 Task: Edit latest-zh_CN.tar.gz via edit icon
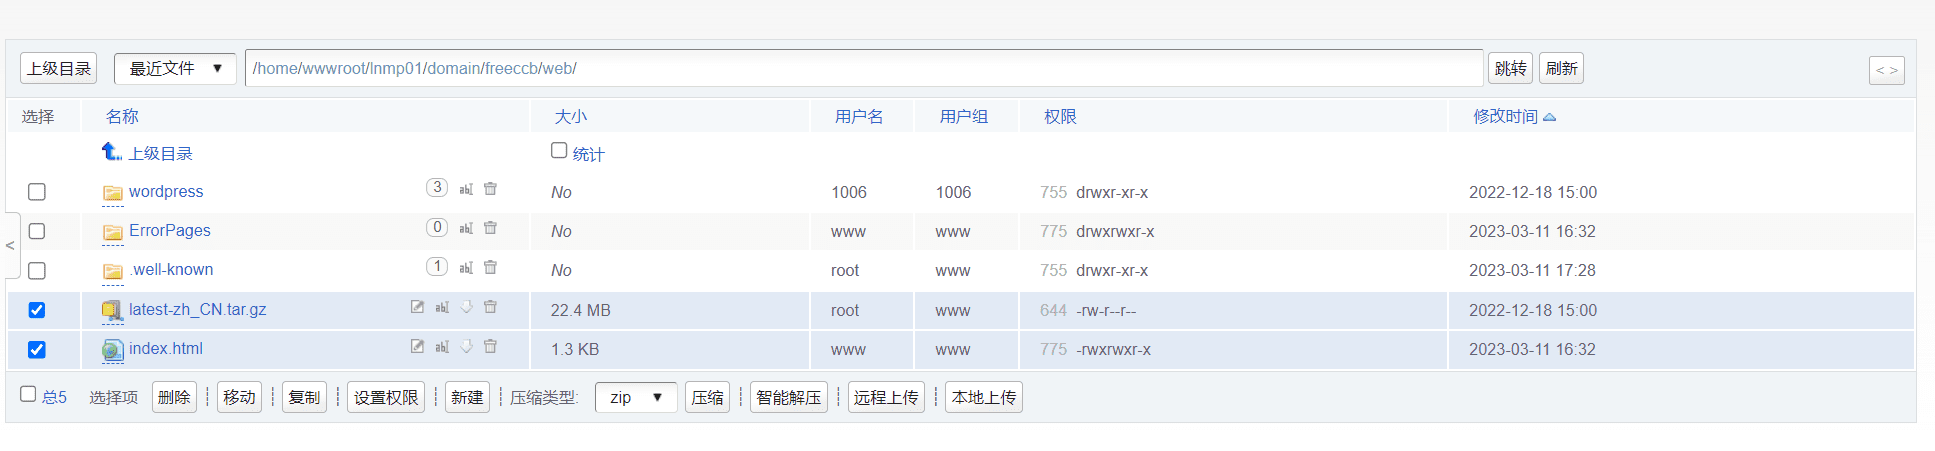(417, 307)
